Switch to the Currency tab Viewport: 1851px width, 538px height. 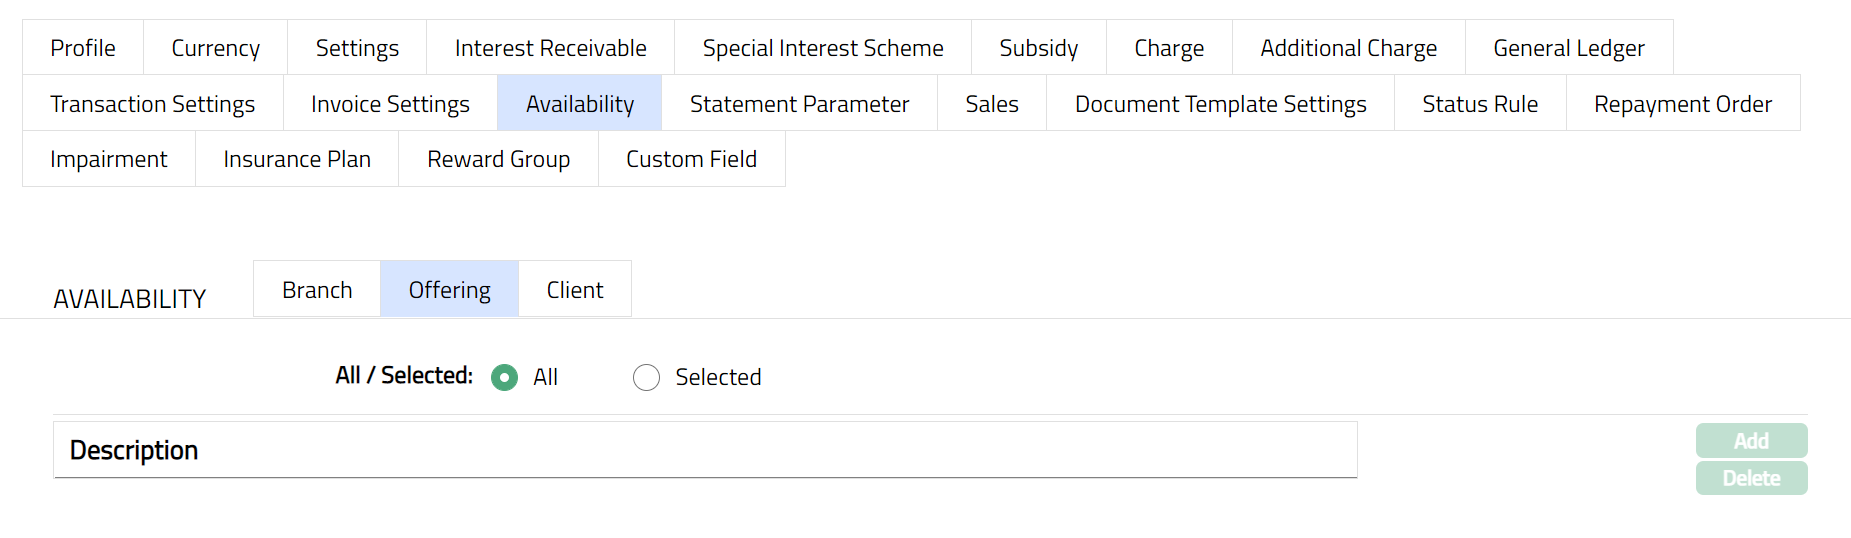[215, 48]
